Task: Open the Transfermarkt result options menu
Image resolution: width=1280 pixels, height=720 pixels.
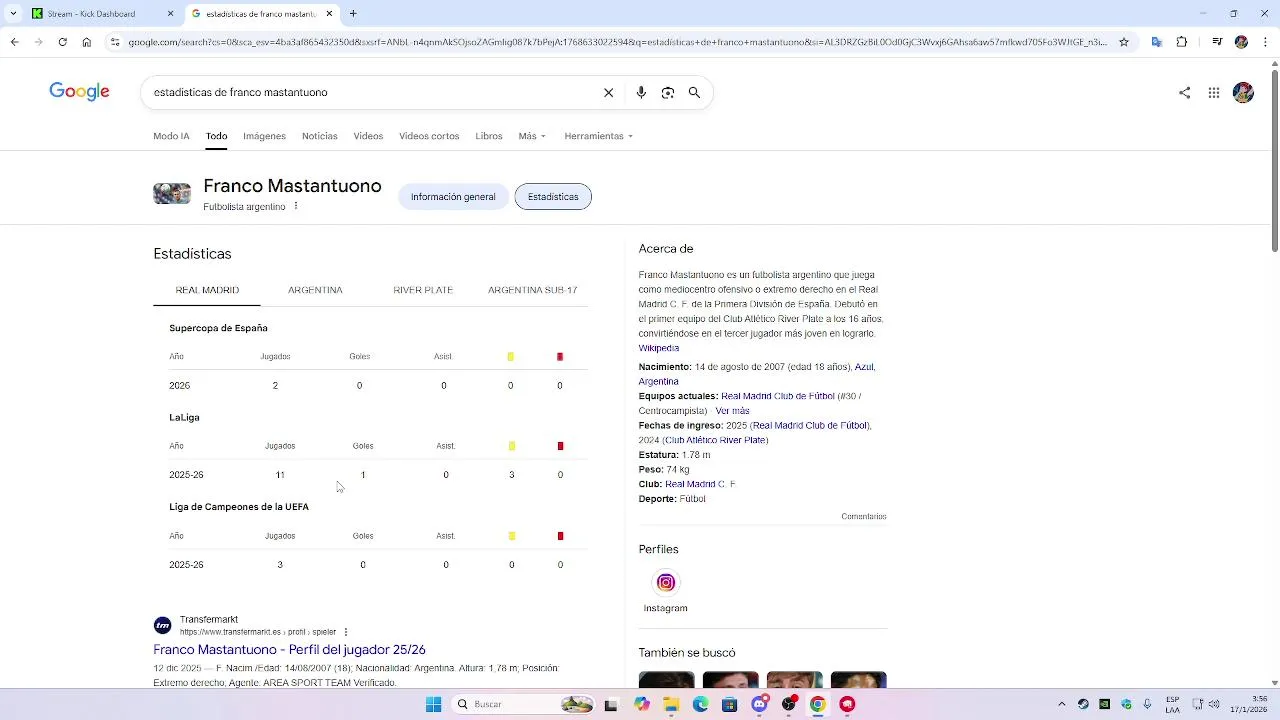Action: [x=346, y=632]
